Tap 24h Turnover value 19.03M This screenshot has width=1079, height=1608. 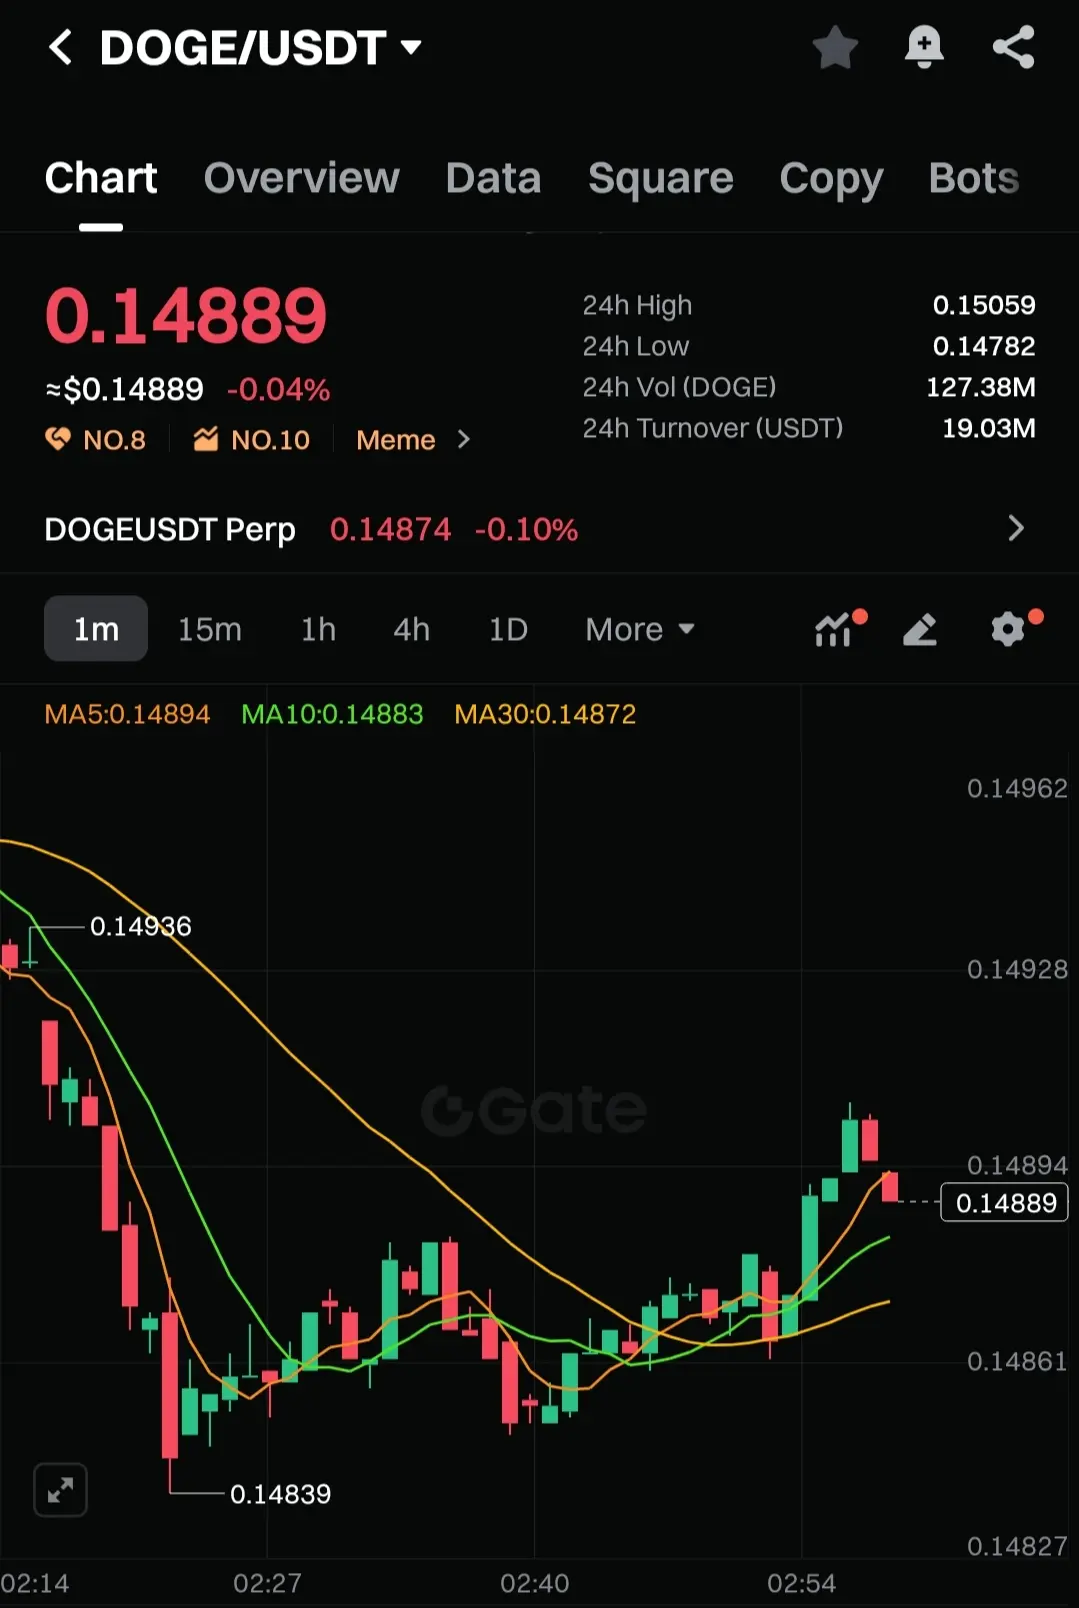[x=989, y=428]
